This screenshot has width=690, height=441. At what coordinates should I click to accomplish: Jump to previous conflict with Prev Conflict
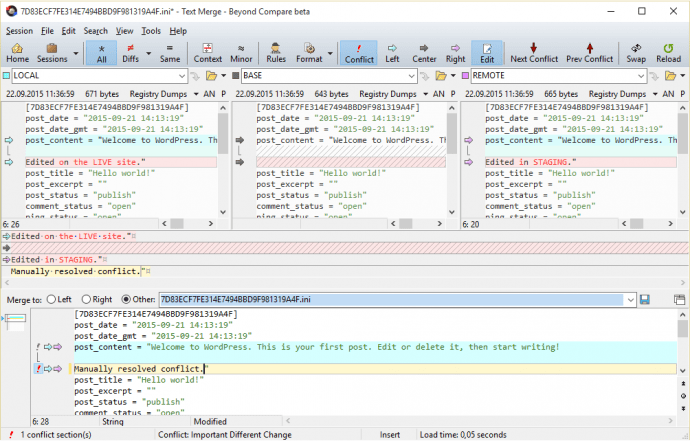point(589,53)
